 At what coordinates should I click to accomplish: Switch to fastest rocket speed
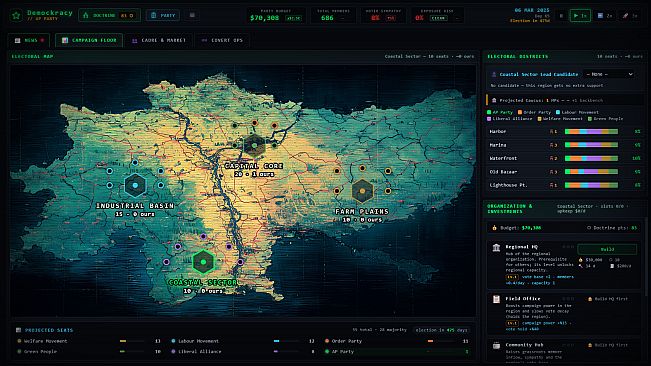click(x=629, y=16)
